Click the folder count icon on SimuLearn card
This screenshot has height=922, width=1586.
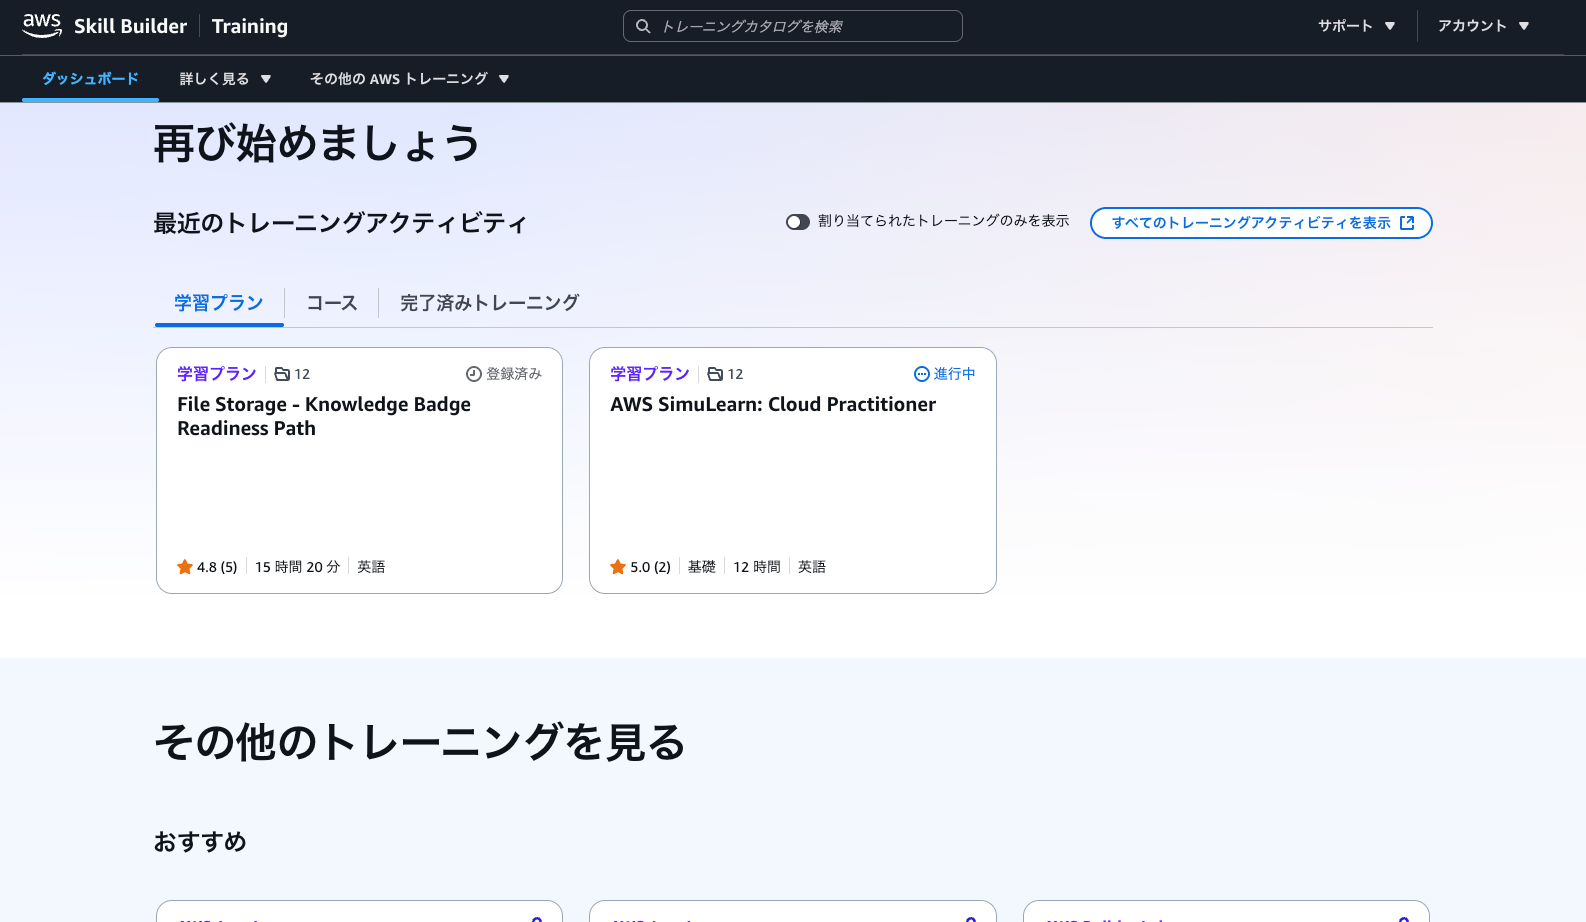(x=715, y=374)
